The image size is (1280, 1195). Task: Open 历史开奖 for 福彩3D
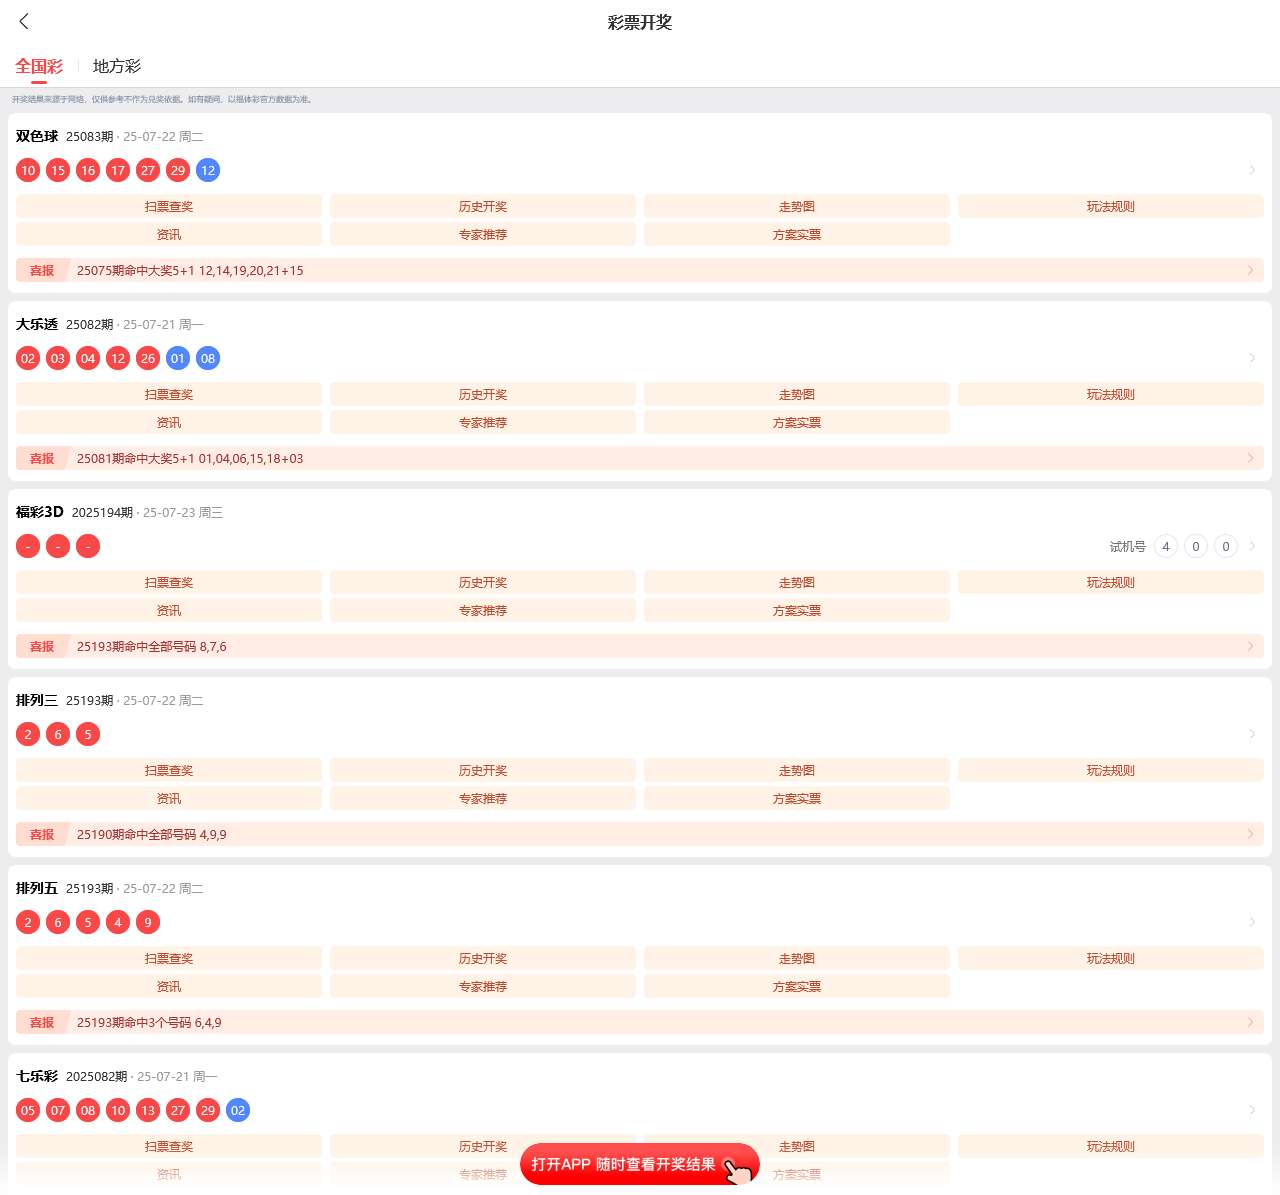(483, 582)
